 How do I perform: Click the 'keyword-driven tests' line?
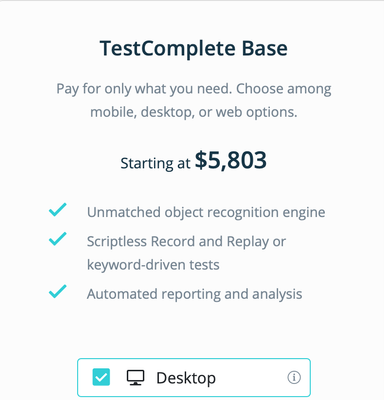point(153,265)
